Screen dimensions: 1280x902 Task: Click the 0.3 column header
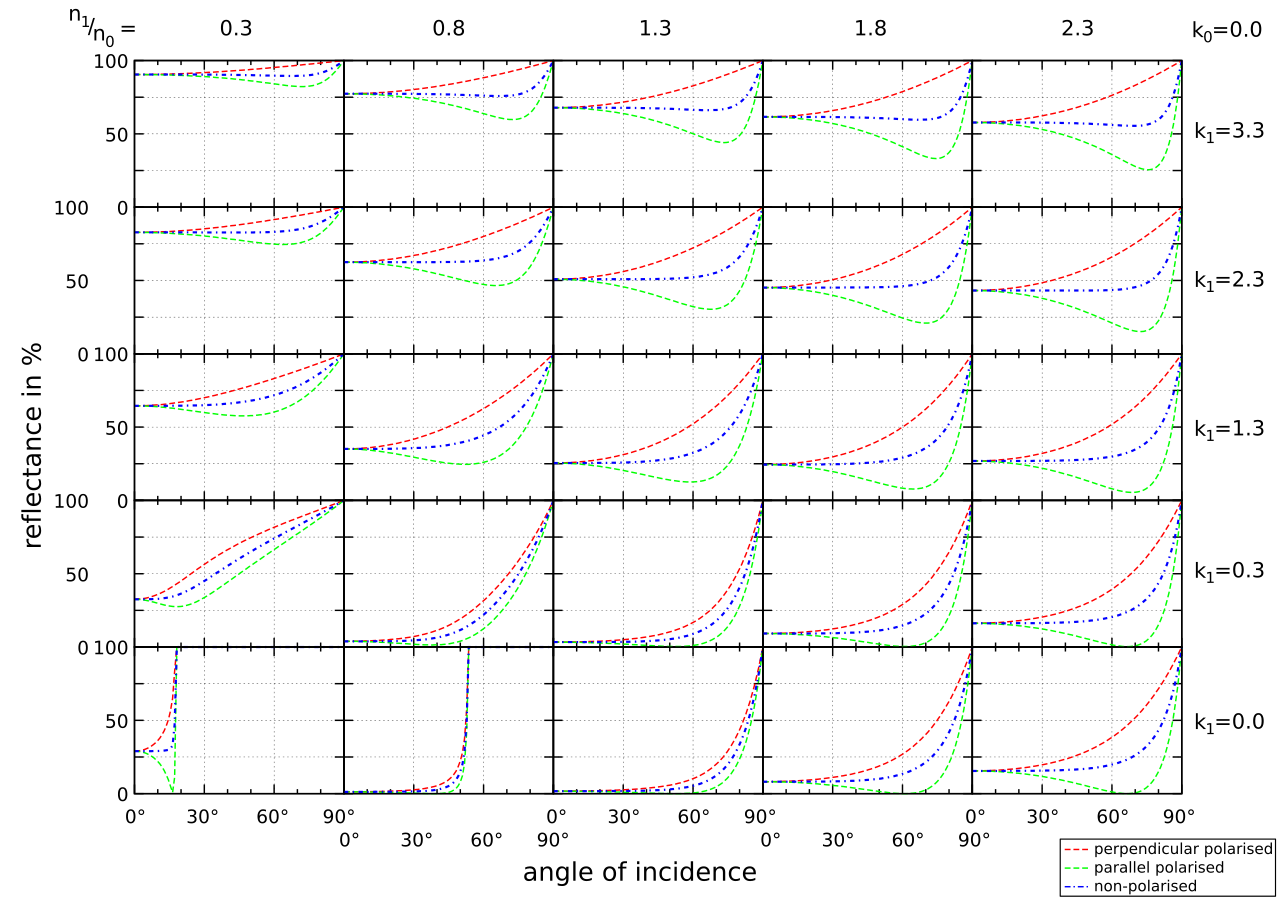click(x=236, y=29)
